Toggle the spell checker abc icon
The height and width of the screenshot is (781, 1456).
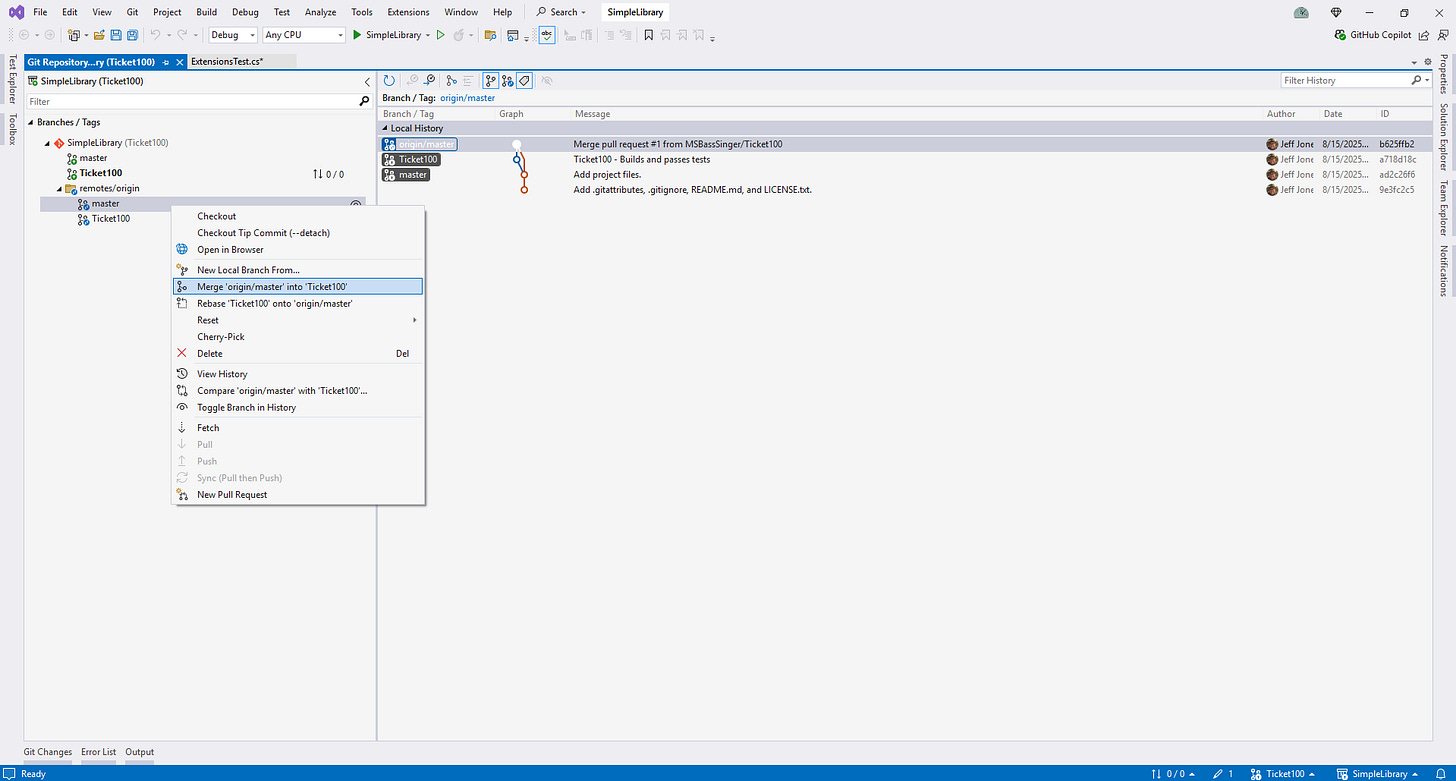pyautogui.click(x=547, y=35)
